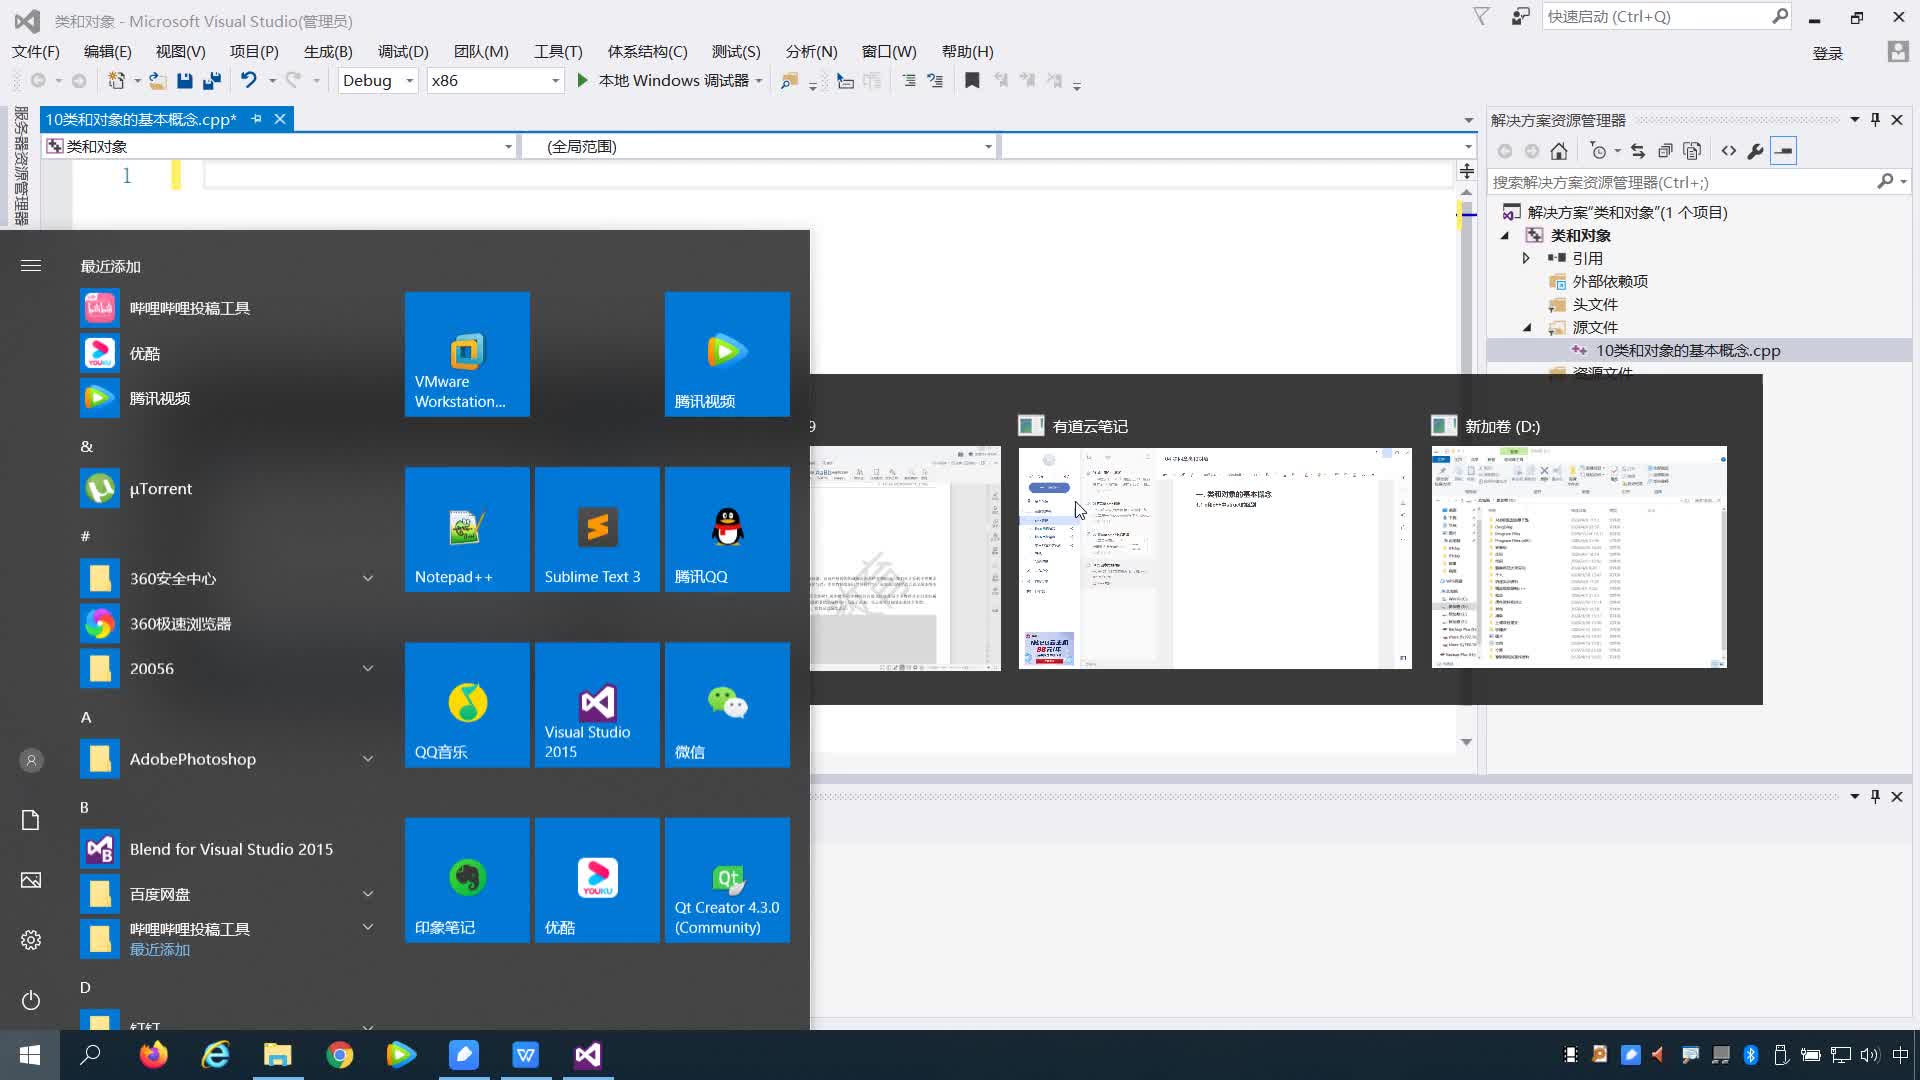The width and height of the screenshot is (1920, 1080).
Task: Click Chrome icon on the taskbar
Action: point(339,1055)
